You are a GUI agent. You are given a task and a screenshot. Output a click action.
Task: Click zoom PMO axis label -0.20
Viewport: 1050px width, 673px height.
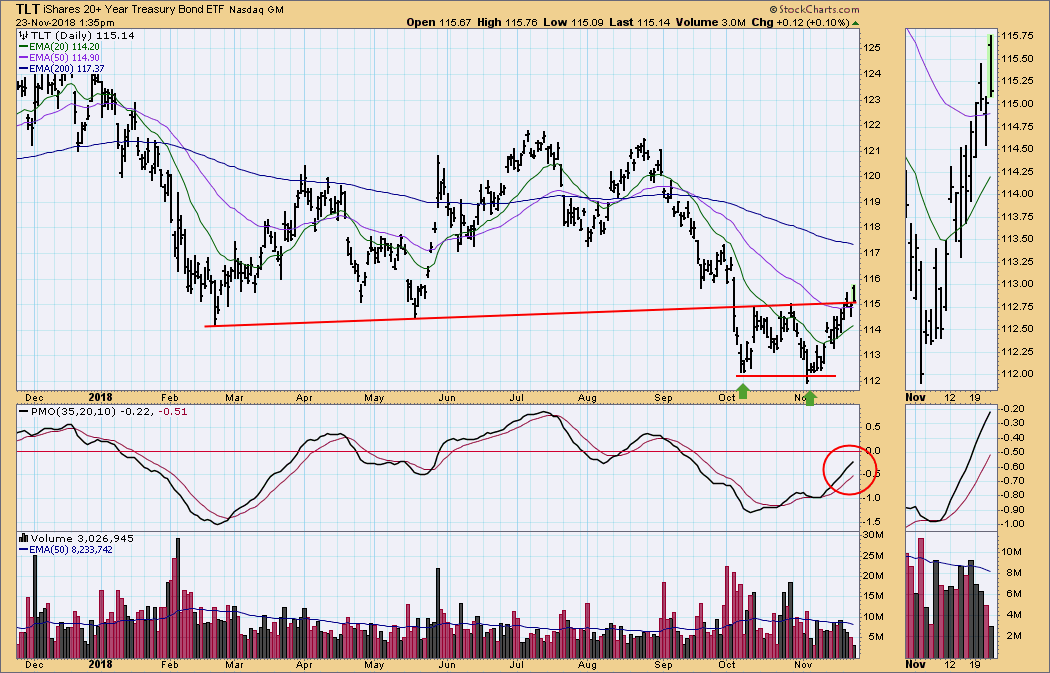1012,408
